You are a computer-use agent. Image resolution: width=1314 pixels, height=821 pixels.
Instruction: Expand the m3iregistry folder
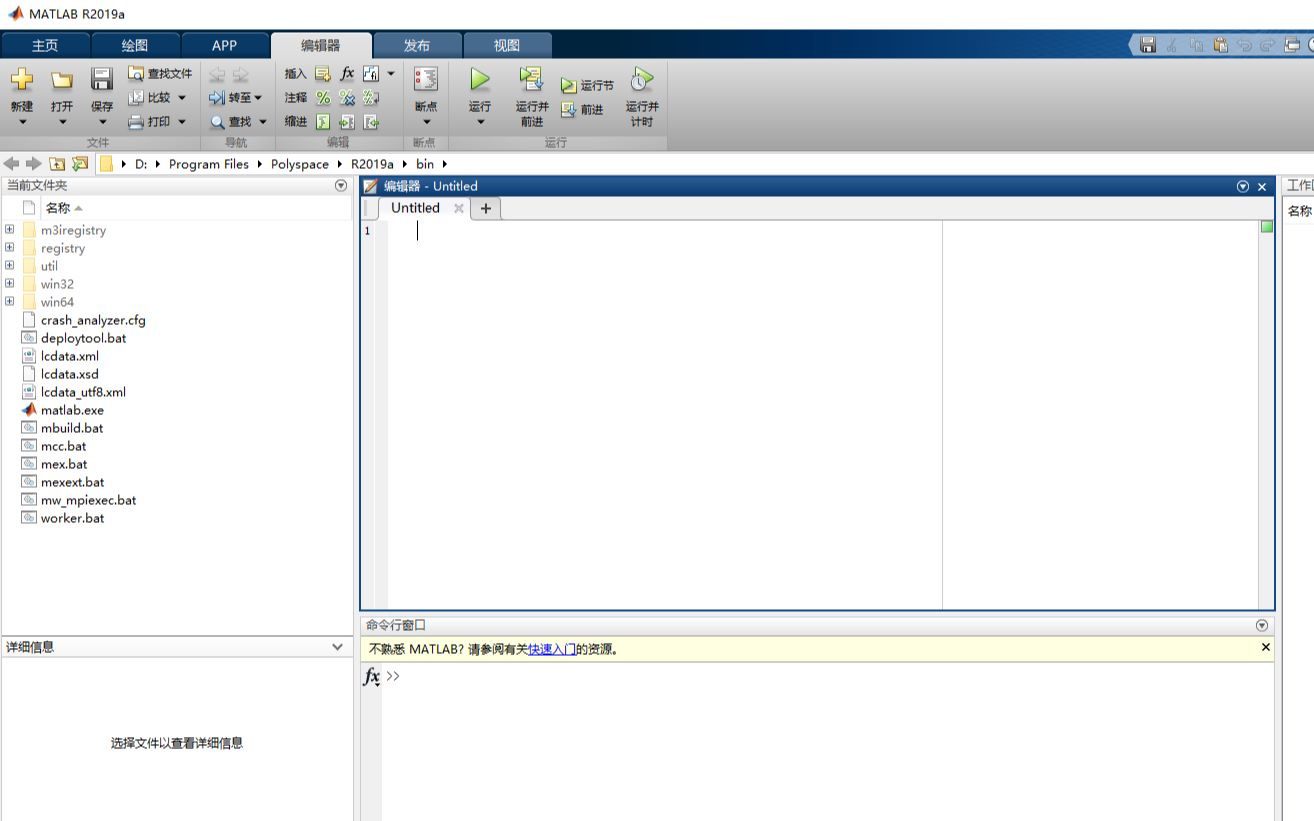(9, 230)
